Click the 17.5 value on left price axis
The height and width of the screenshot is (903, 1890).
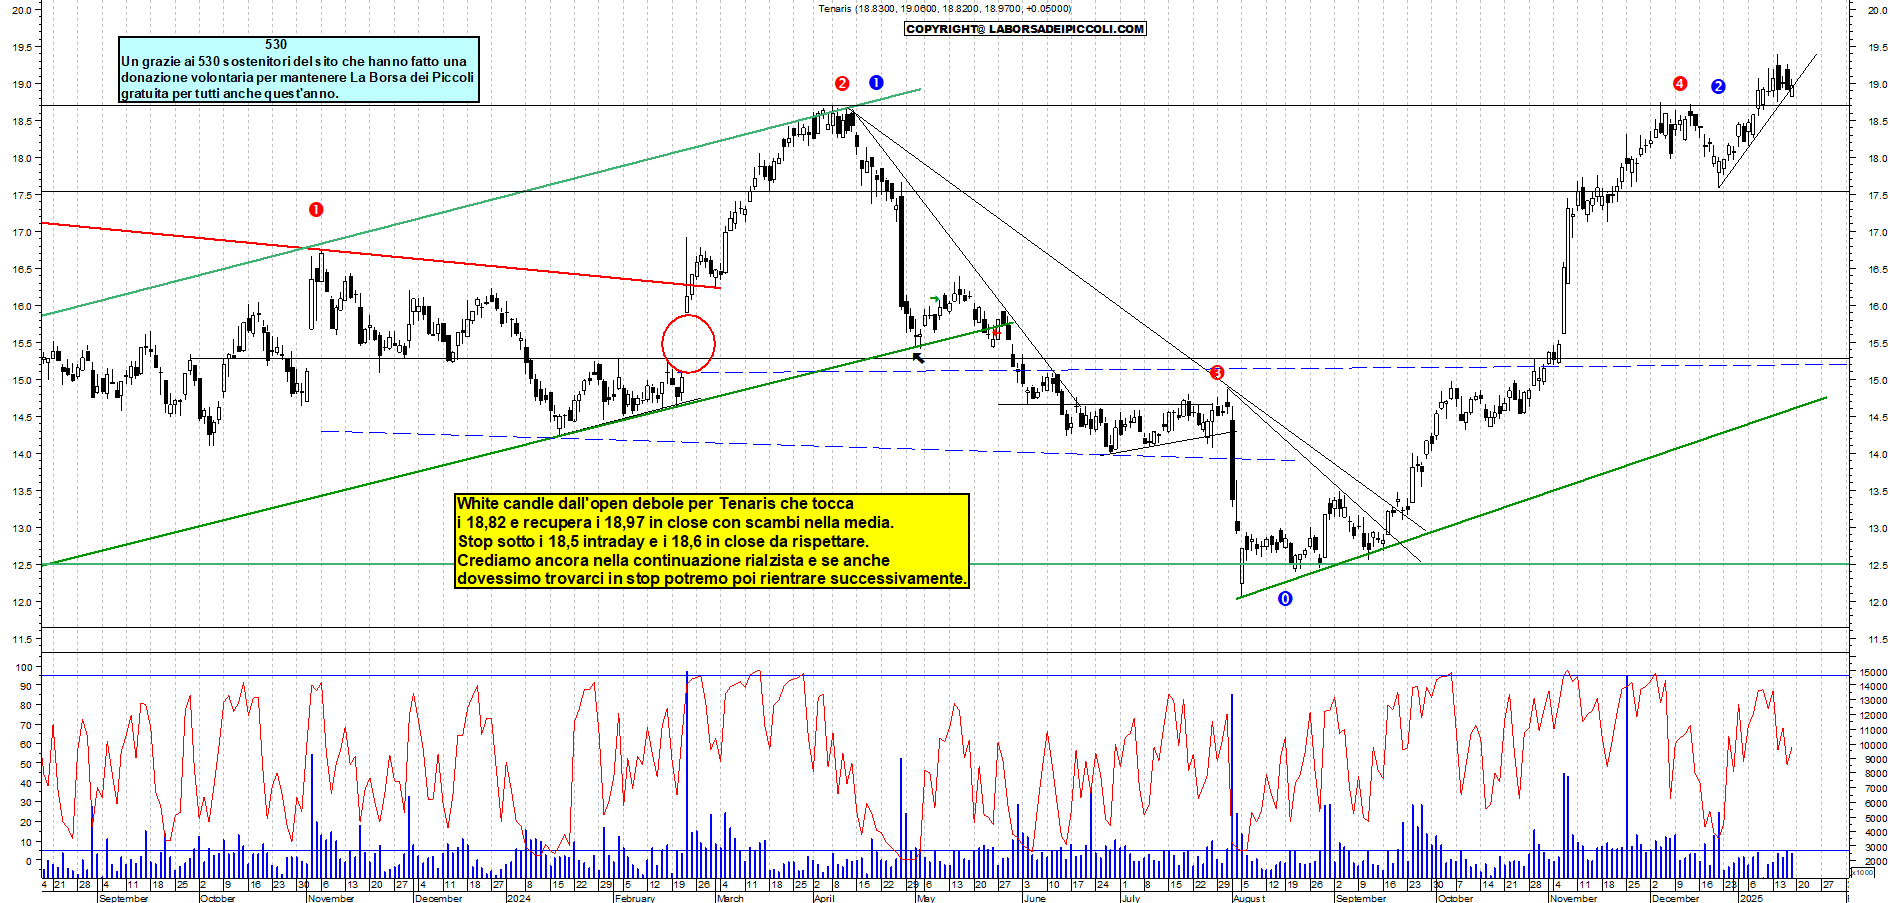pos(23,195)
